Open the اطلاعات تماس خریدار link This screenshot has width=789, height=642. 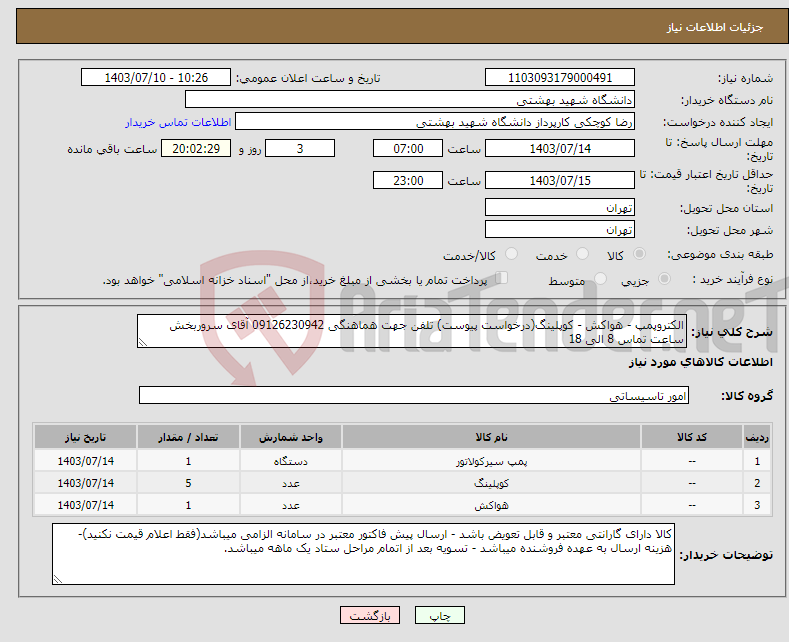click(178, 122)
